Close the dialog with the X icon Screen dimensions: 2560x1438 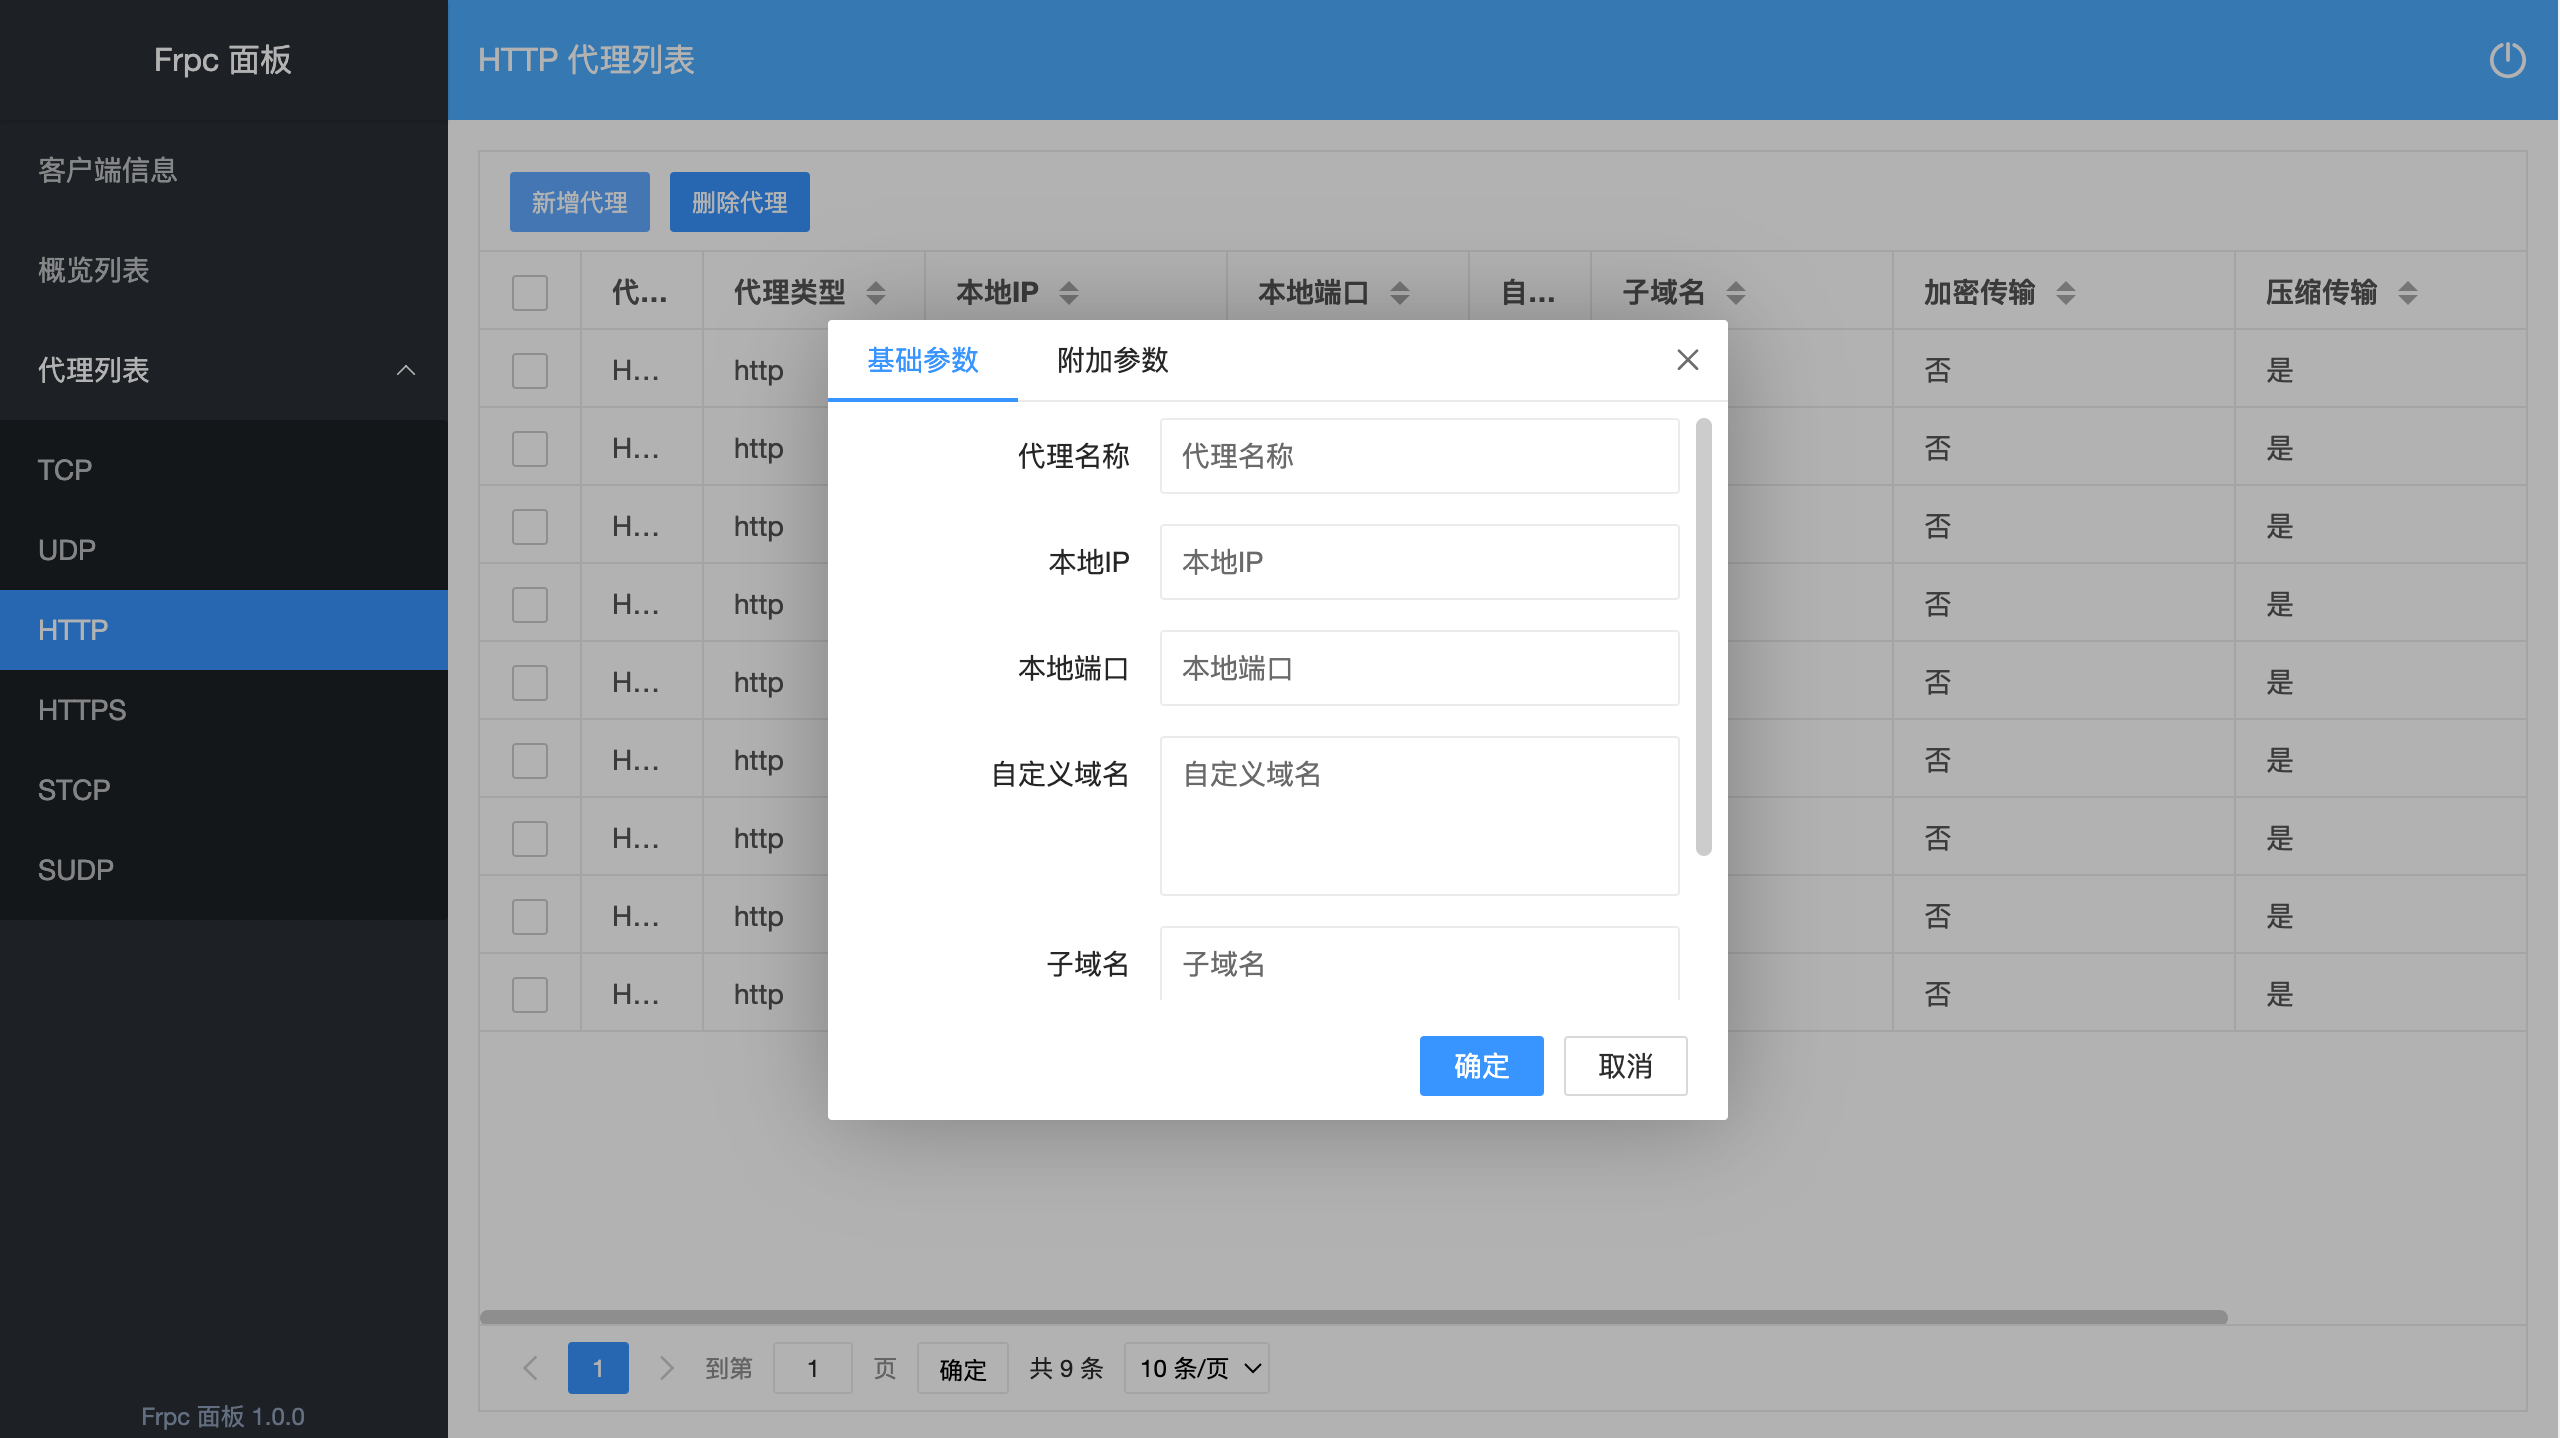[x=1687, y=360]
